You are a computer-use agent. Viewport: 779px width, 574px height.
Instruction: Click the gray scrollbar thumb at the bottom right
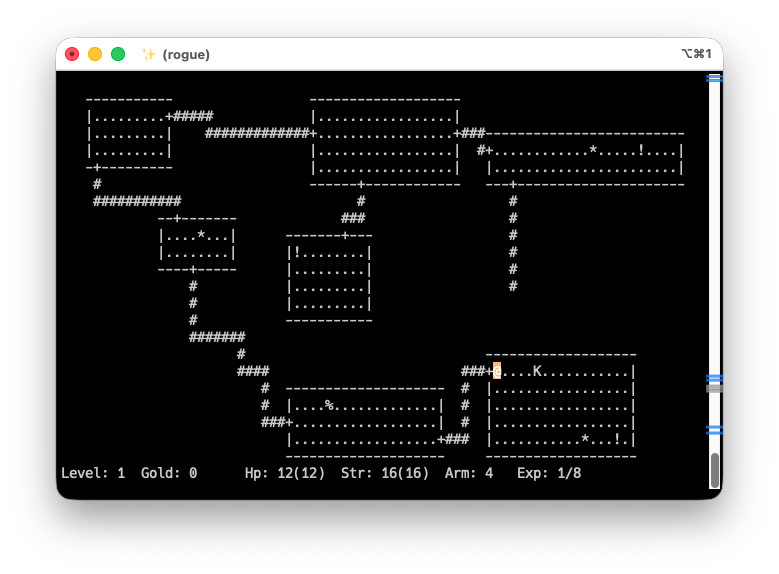pyautogui.click(x=714, y=470)
